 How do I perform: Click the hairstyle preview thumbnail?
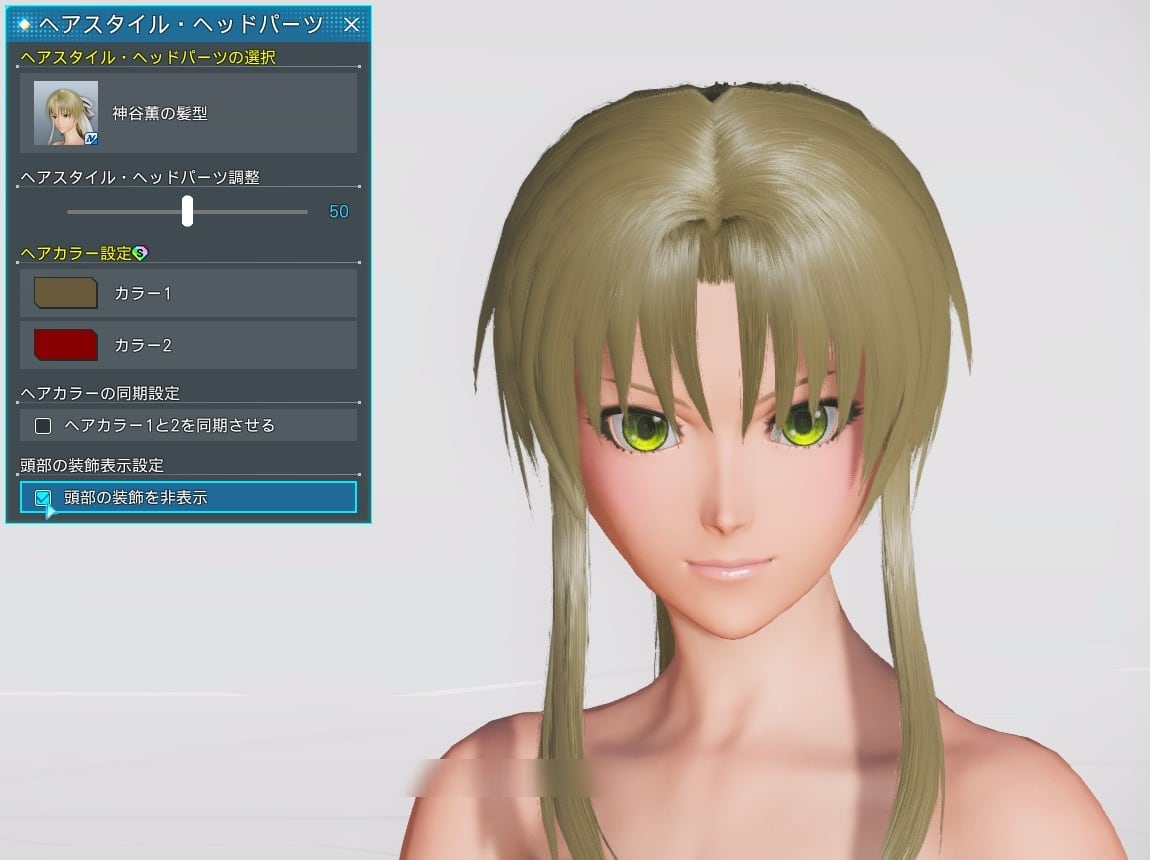coord(64,114)
